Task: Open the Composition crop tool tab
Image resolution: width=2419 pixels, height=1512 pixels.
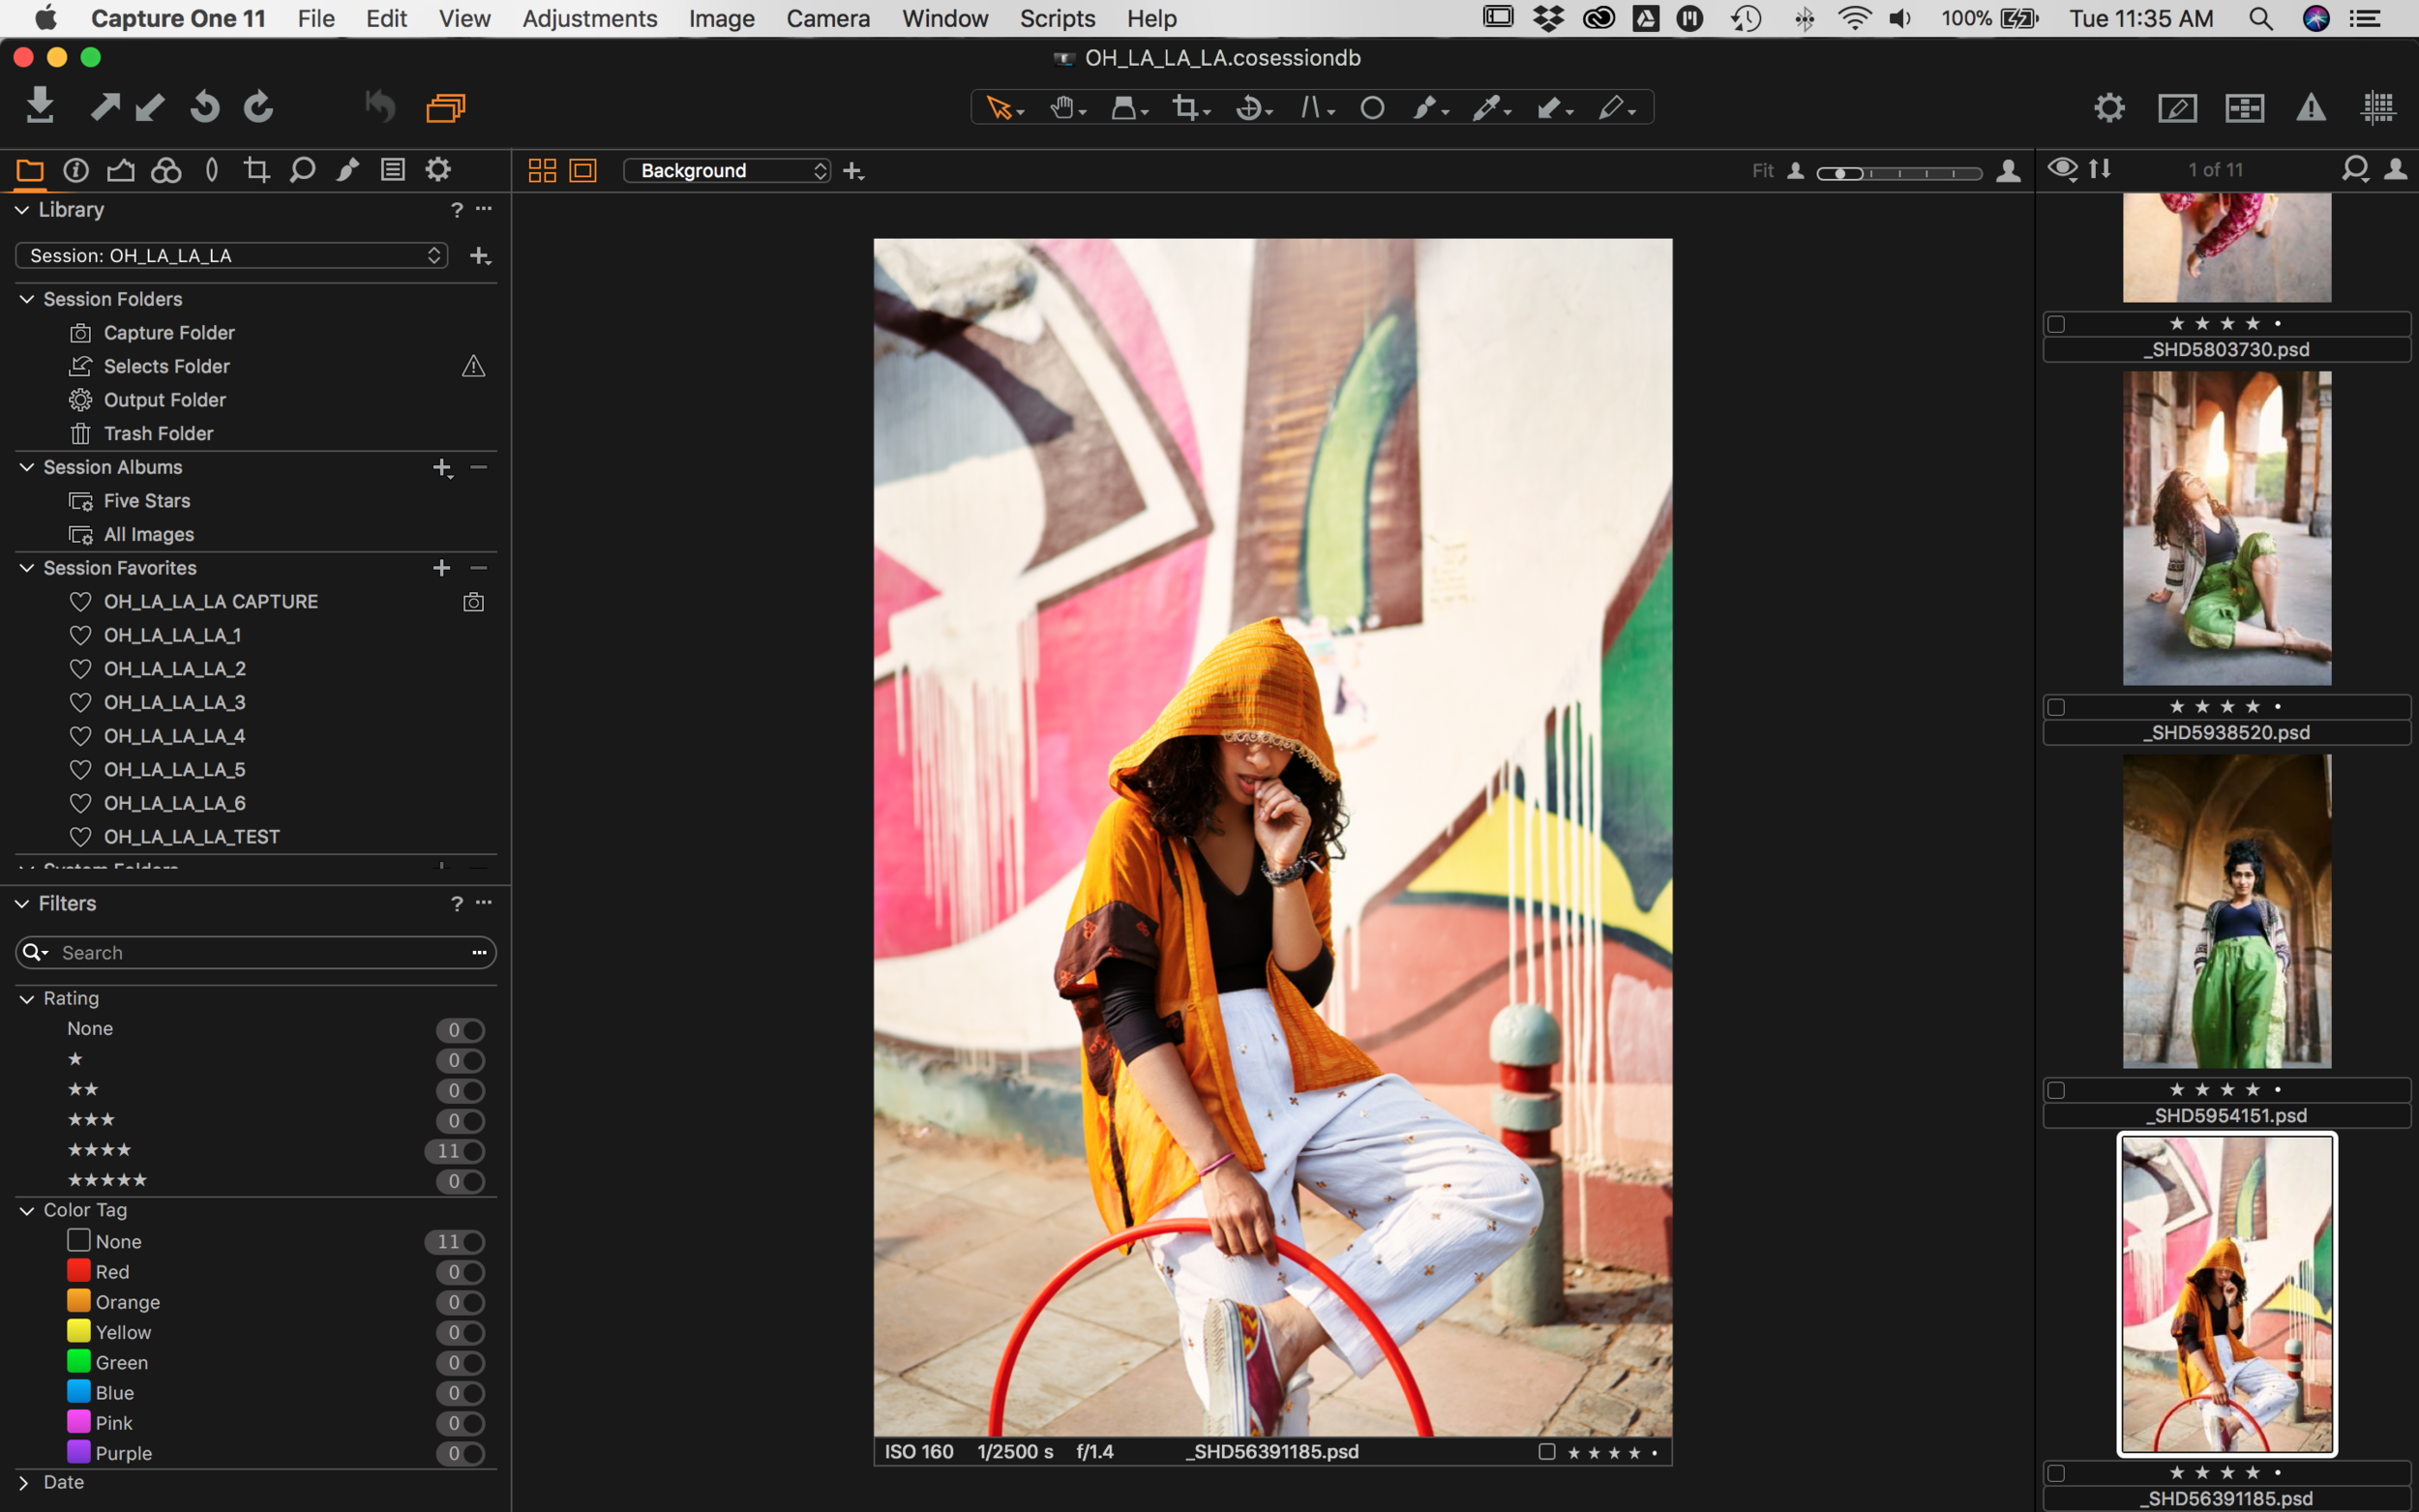Action: click(x=257, y=170)
